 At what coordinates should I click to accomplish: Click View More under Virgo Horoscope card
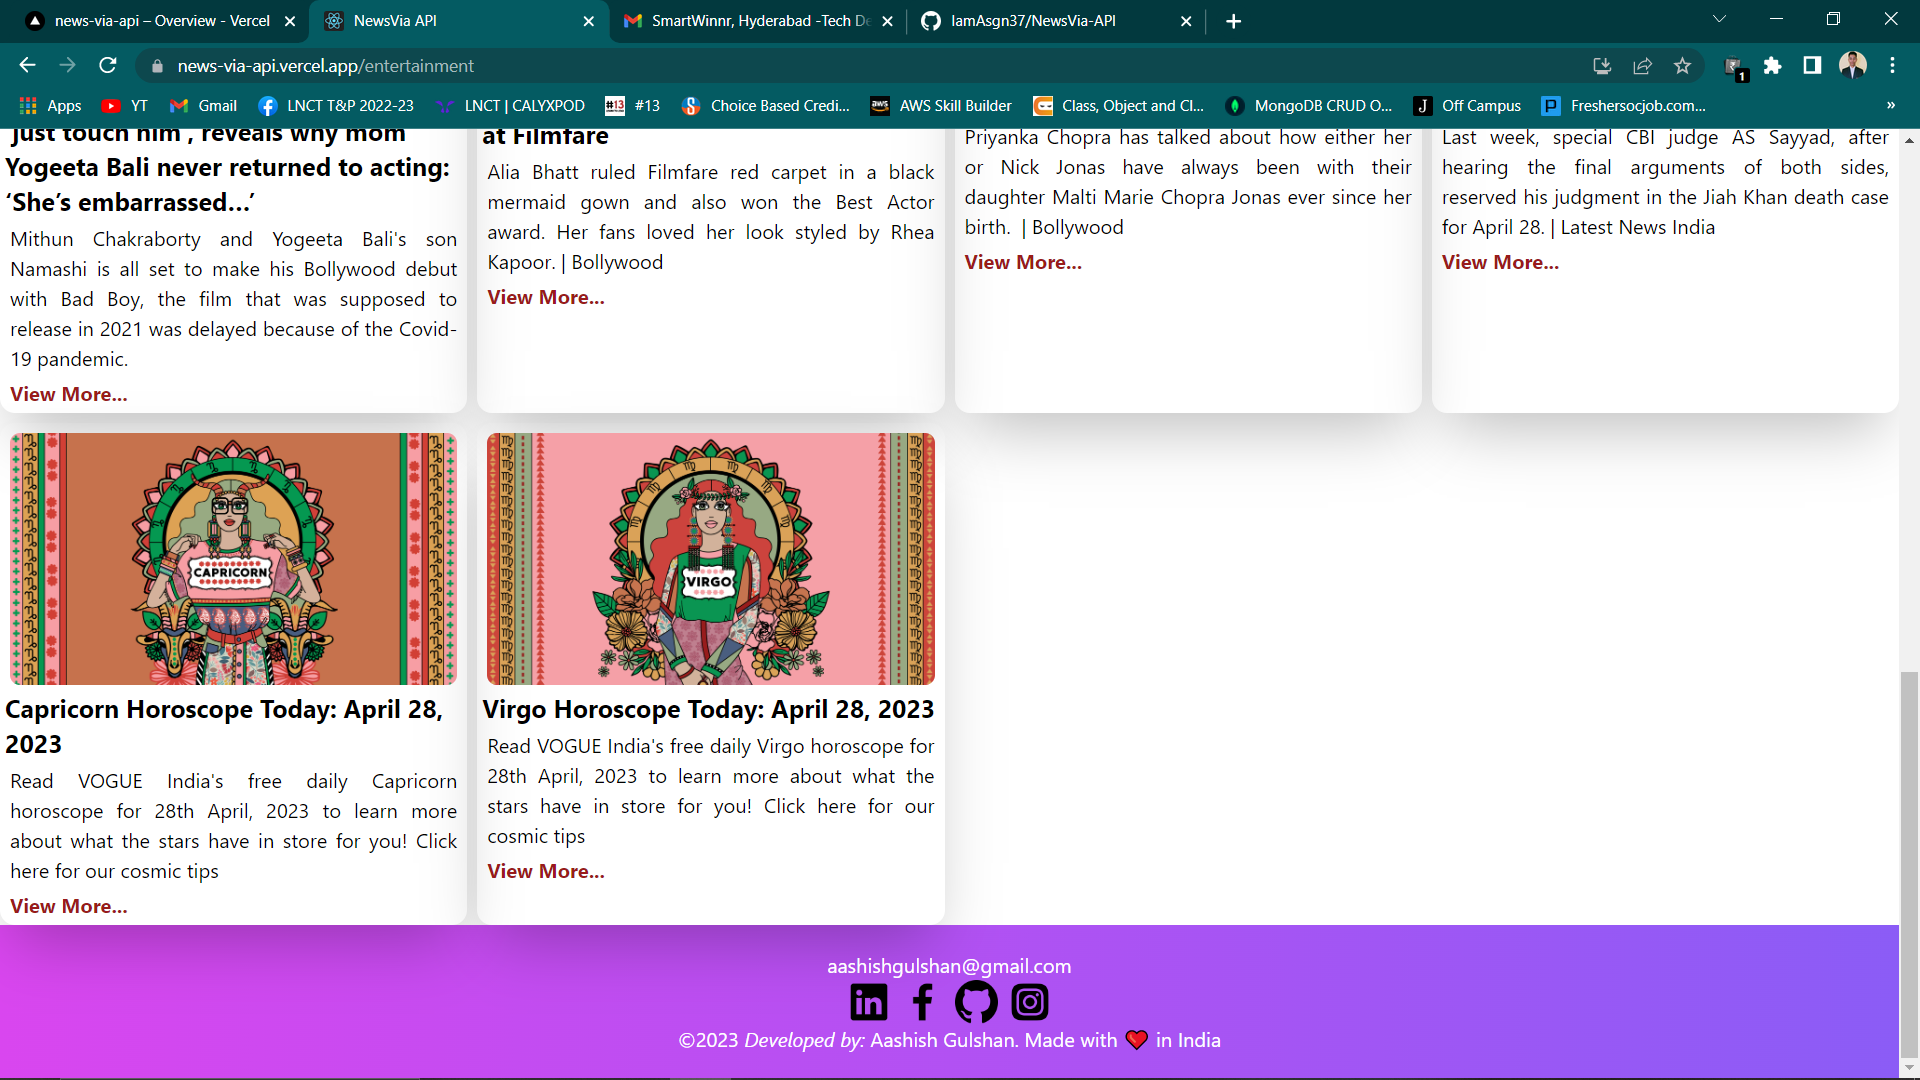click(x=546, y=871)
